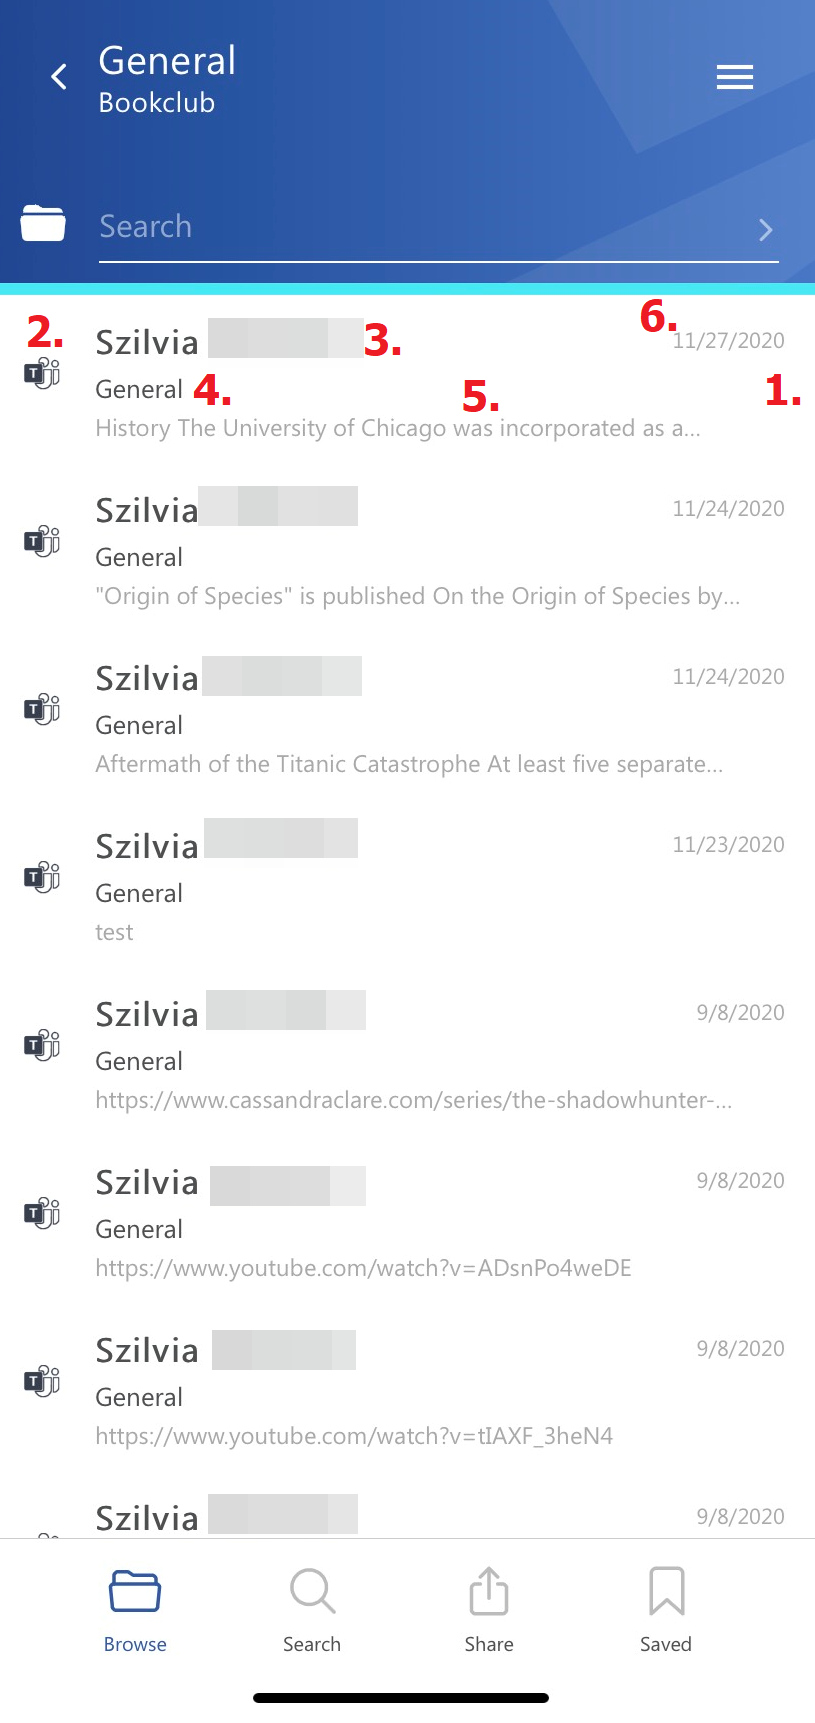The width and height of the screenshot is (815, 1723).
Task: Open the youtube tIAXF_3heN4 link message
Action: [354, 1436]
